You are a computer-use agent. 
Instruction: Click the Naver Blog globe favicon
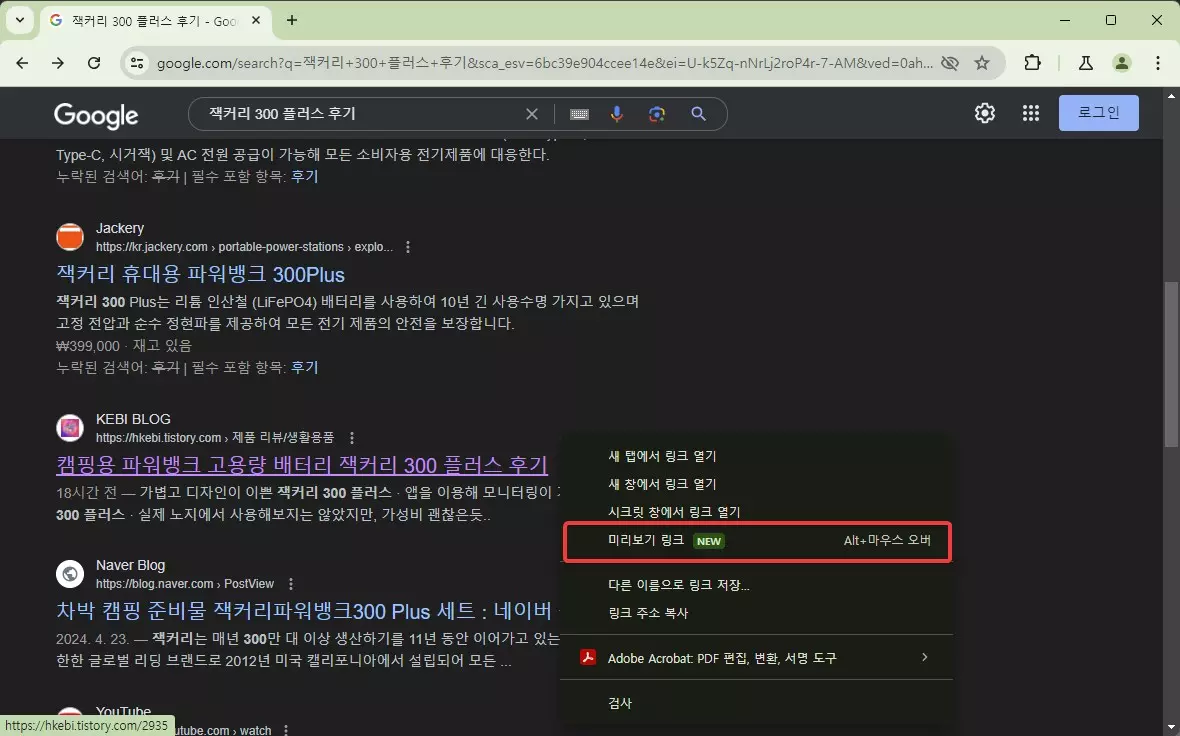70,574
